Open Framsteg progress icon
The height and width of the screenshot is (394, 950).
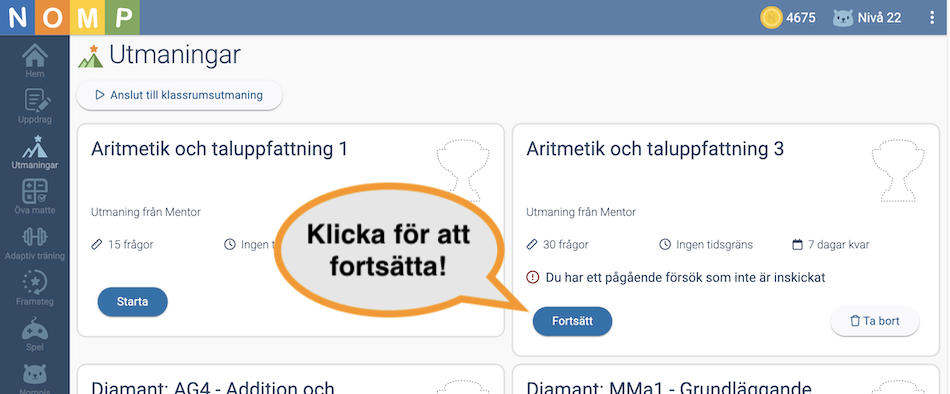pyautogui.click(x=35, y=282)
